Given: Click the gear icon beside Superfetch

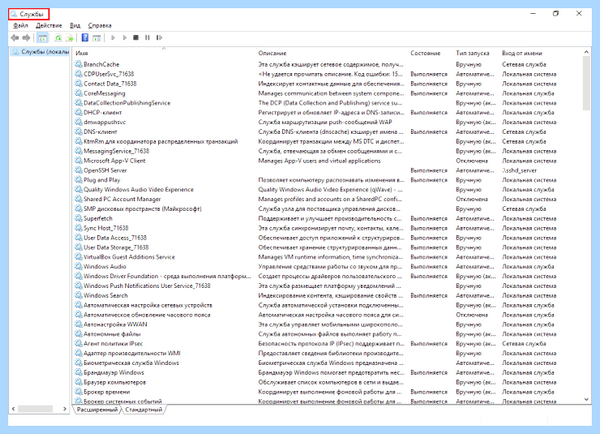Looking at the screenshot, I should pos(78,218).
